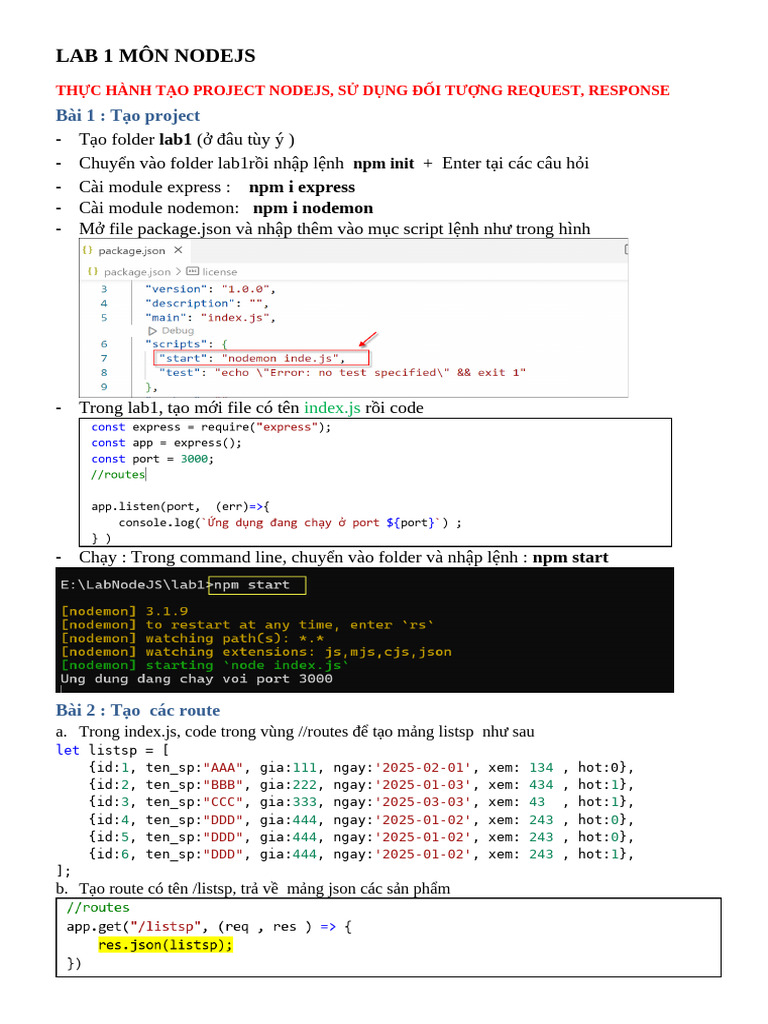Click the bold text "npm i nodemon"
Screen dimensions: 768x1024
313,208
